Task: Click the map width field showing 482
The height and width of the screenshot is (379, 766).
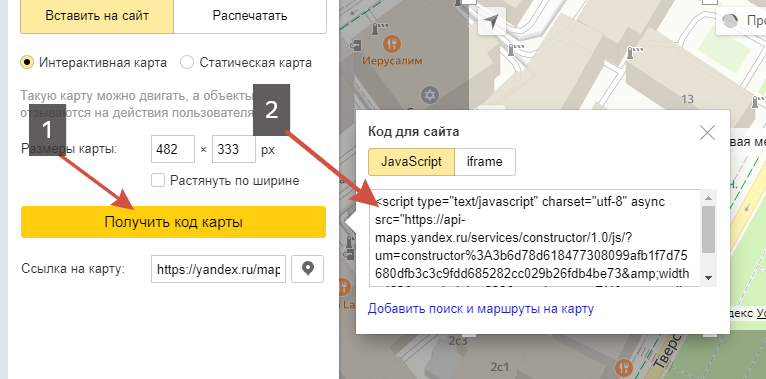Action: [173, 149]
